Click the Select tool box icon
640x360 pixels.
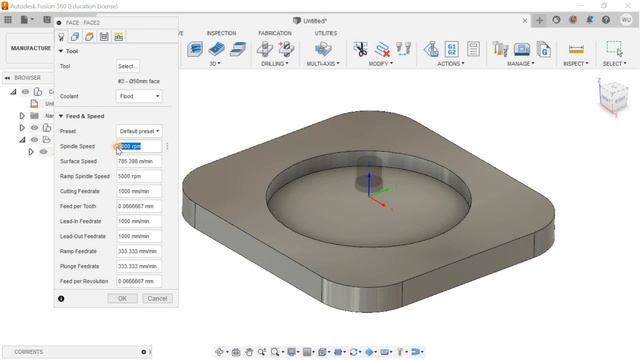click(614, 49)
